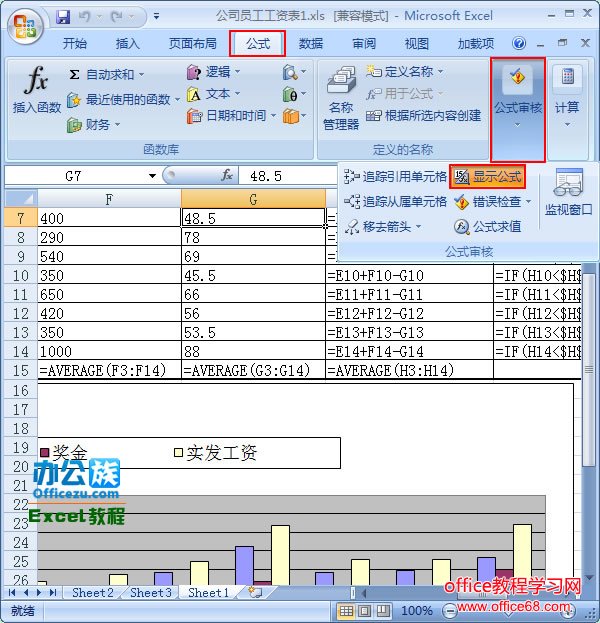Click cell containing =AVERAGE(G3:G14)
The height and width of the screenshot is (623, 600).
(253, 370)
